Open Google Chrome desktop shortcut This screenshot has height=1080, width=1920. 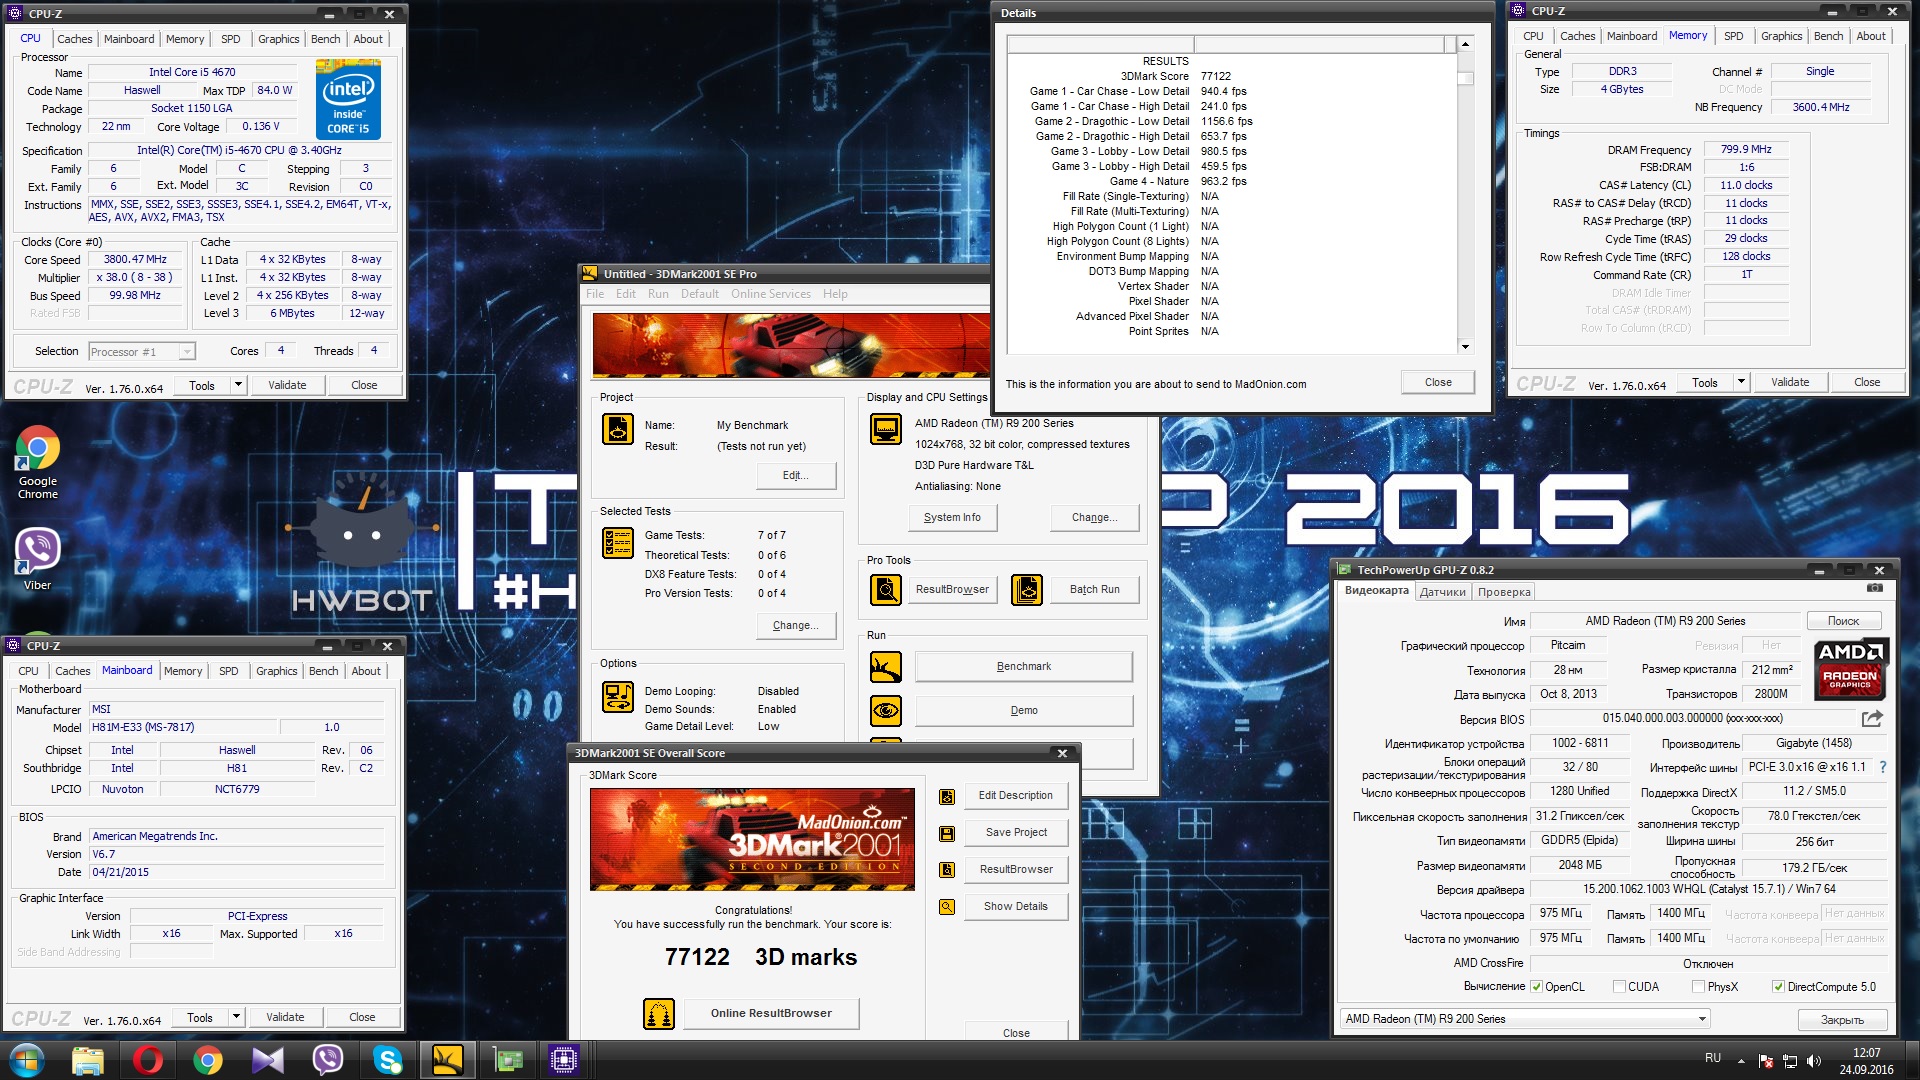click(x=38, y=461)
